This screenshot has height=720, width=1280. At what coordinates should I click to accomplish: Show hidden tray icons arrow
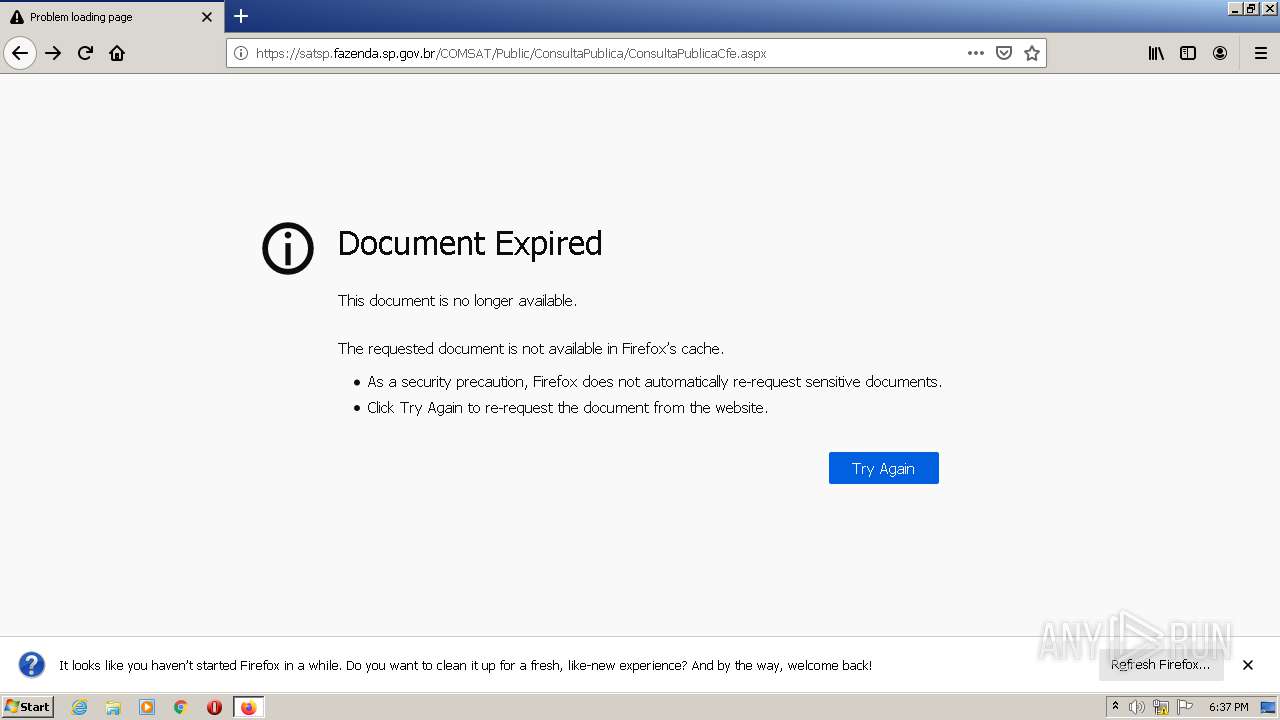(x=1116, y=707)
